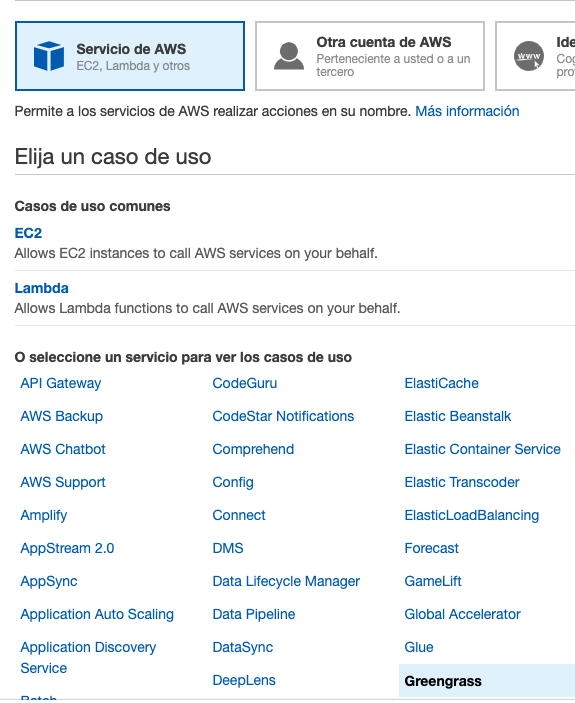This screenshot has height=703, width=575.
Task: Choose the Otra cuenta de AWS card
Action: 370,56
